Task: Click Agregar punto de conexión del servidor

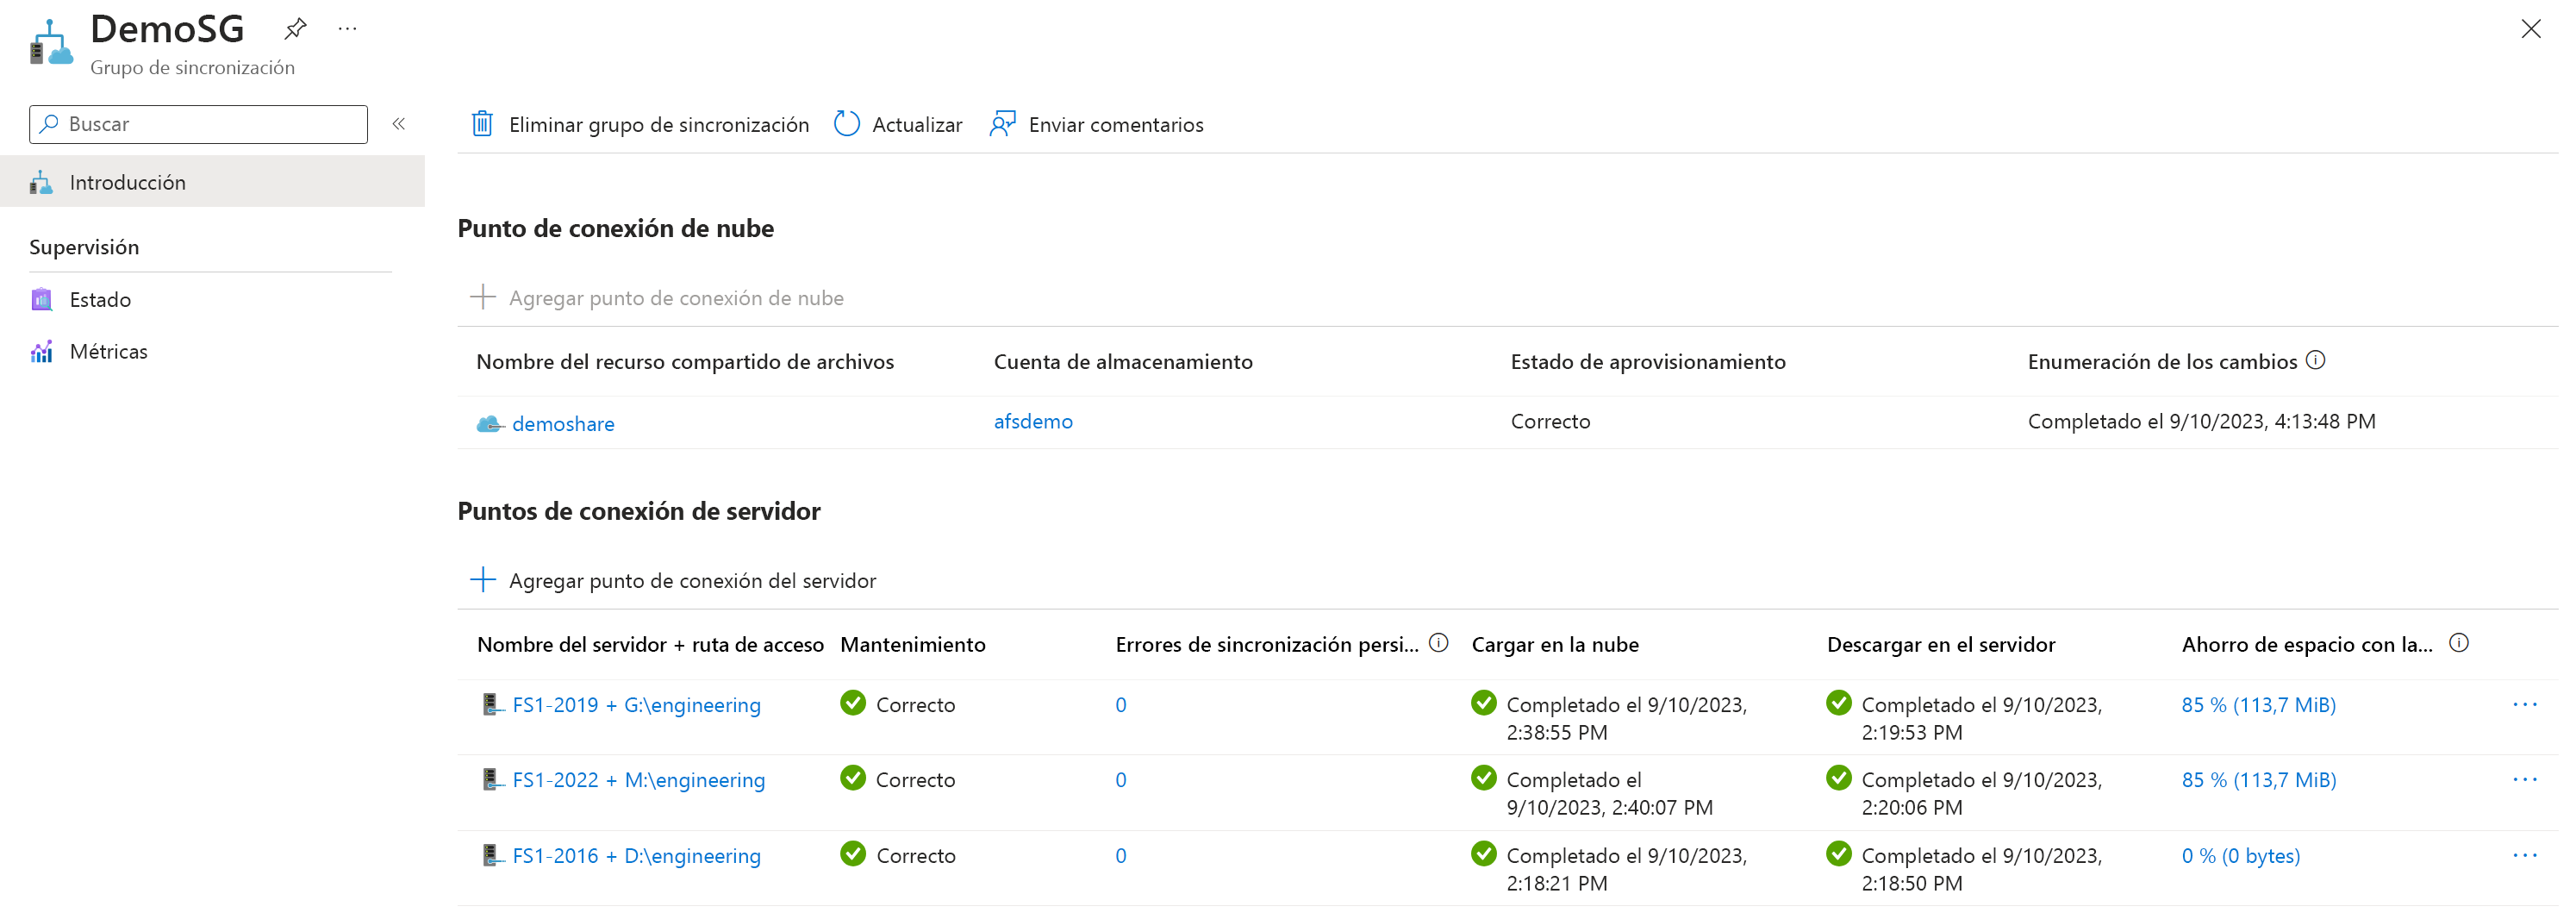Action: coord(673,580)
